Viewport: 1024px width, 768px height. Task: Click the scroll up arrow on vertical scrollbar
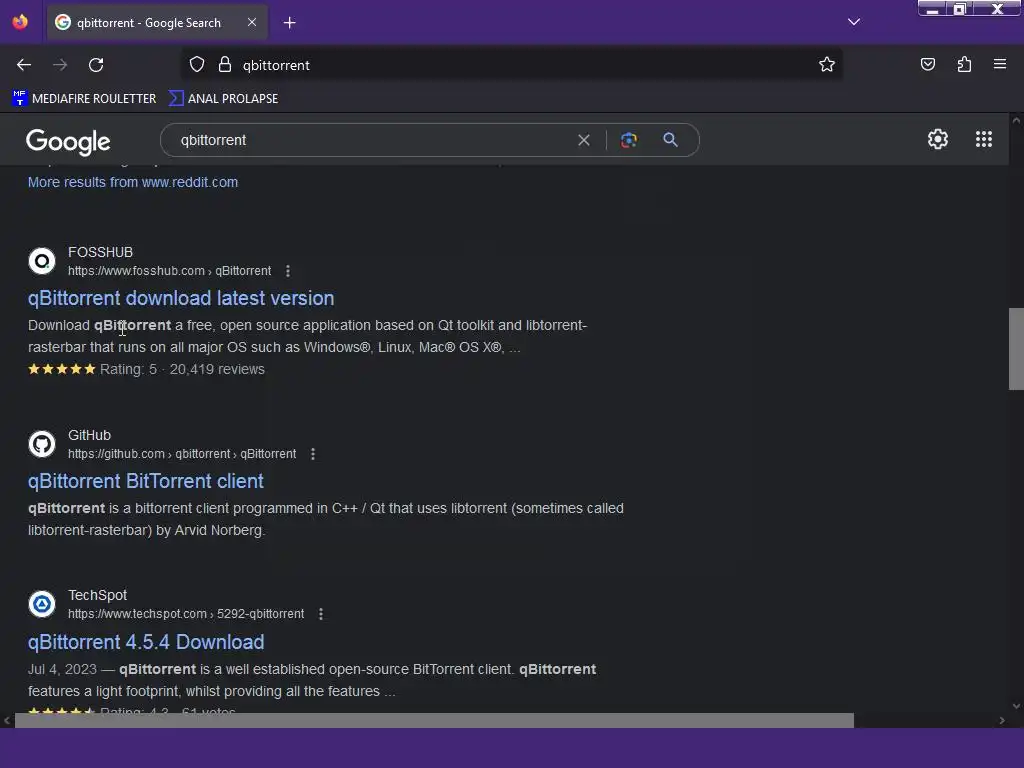1016,121
